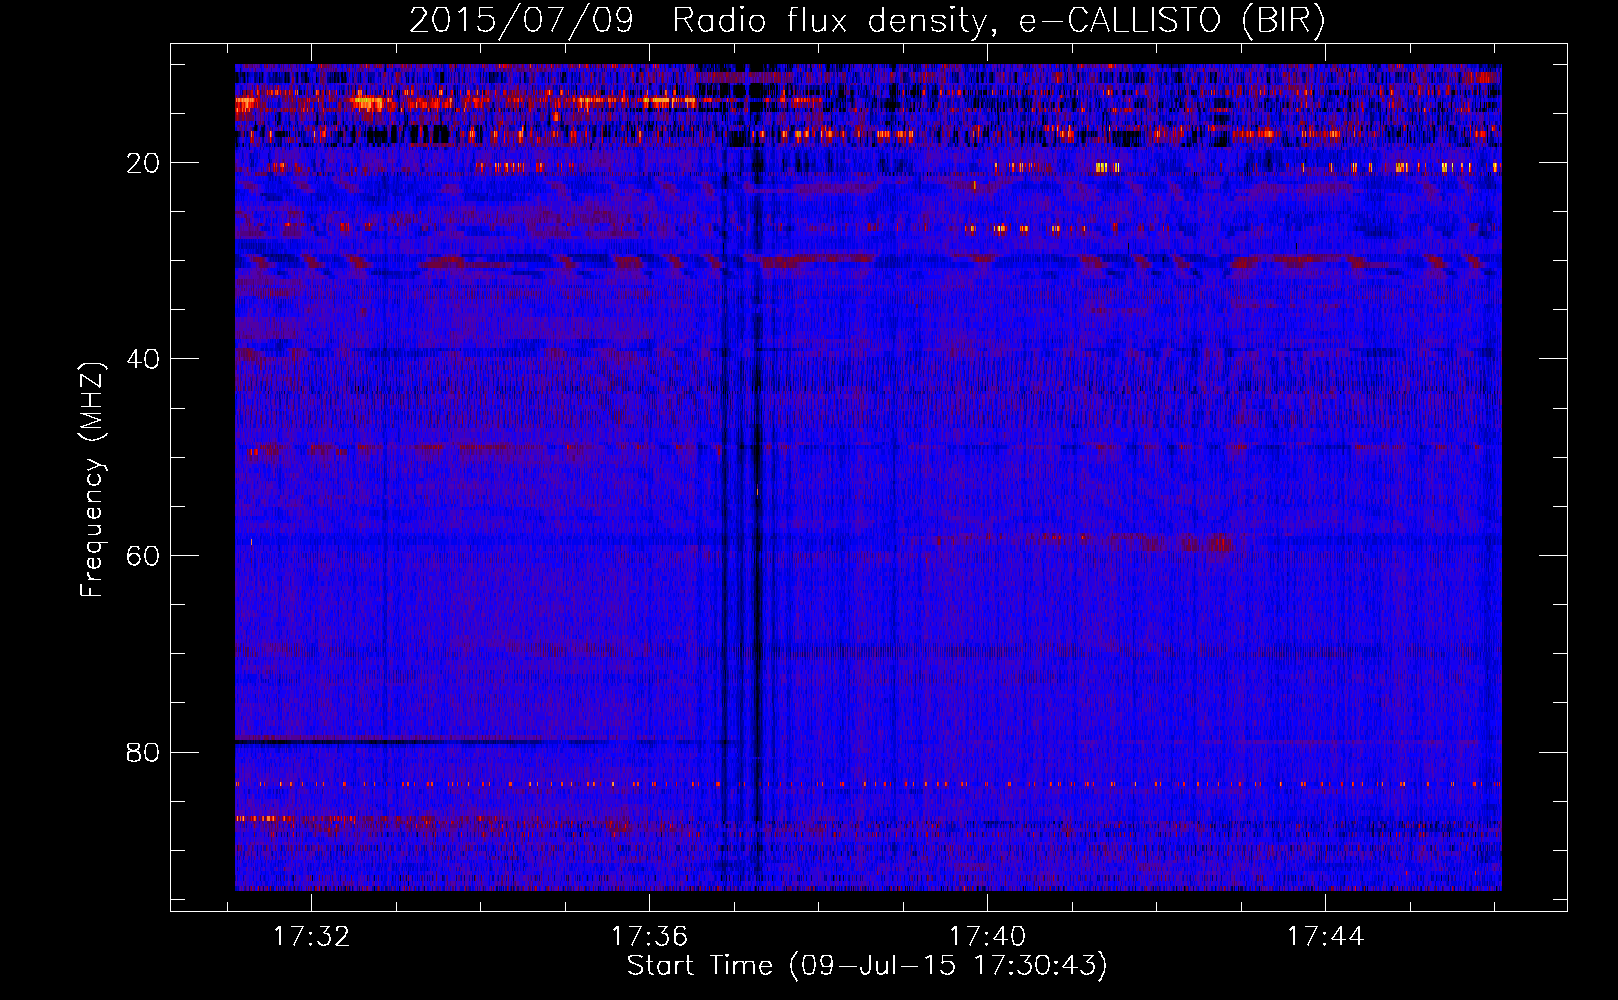The width and height of the screenshot is (1618, 1000).
Task: Click the '17:36' time tick label
Action: click(x=650, y=937)
